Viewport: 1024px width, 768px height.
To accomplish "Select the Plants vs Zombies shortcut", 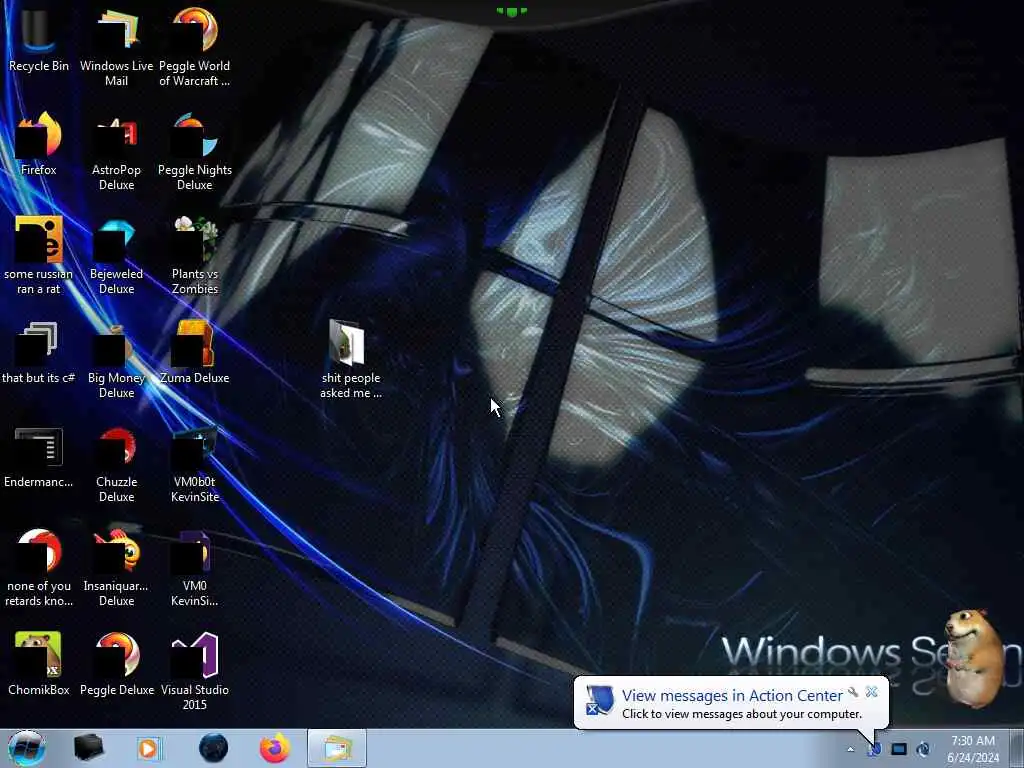I will tap(195, 255).
